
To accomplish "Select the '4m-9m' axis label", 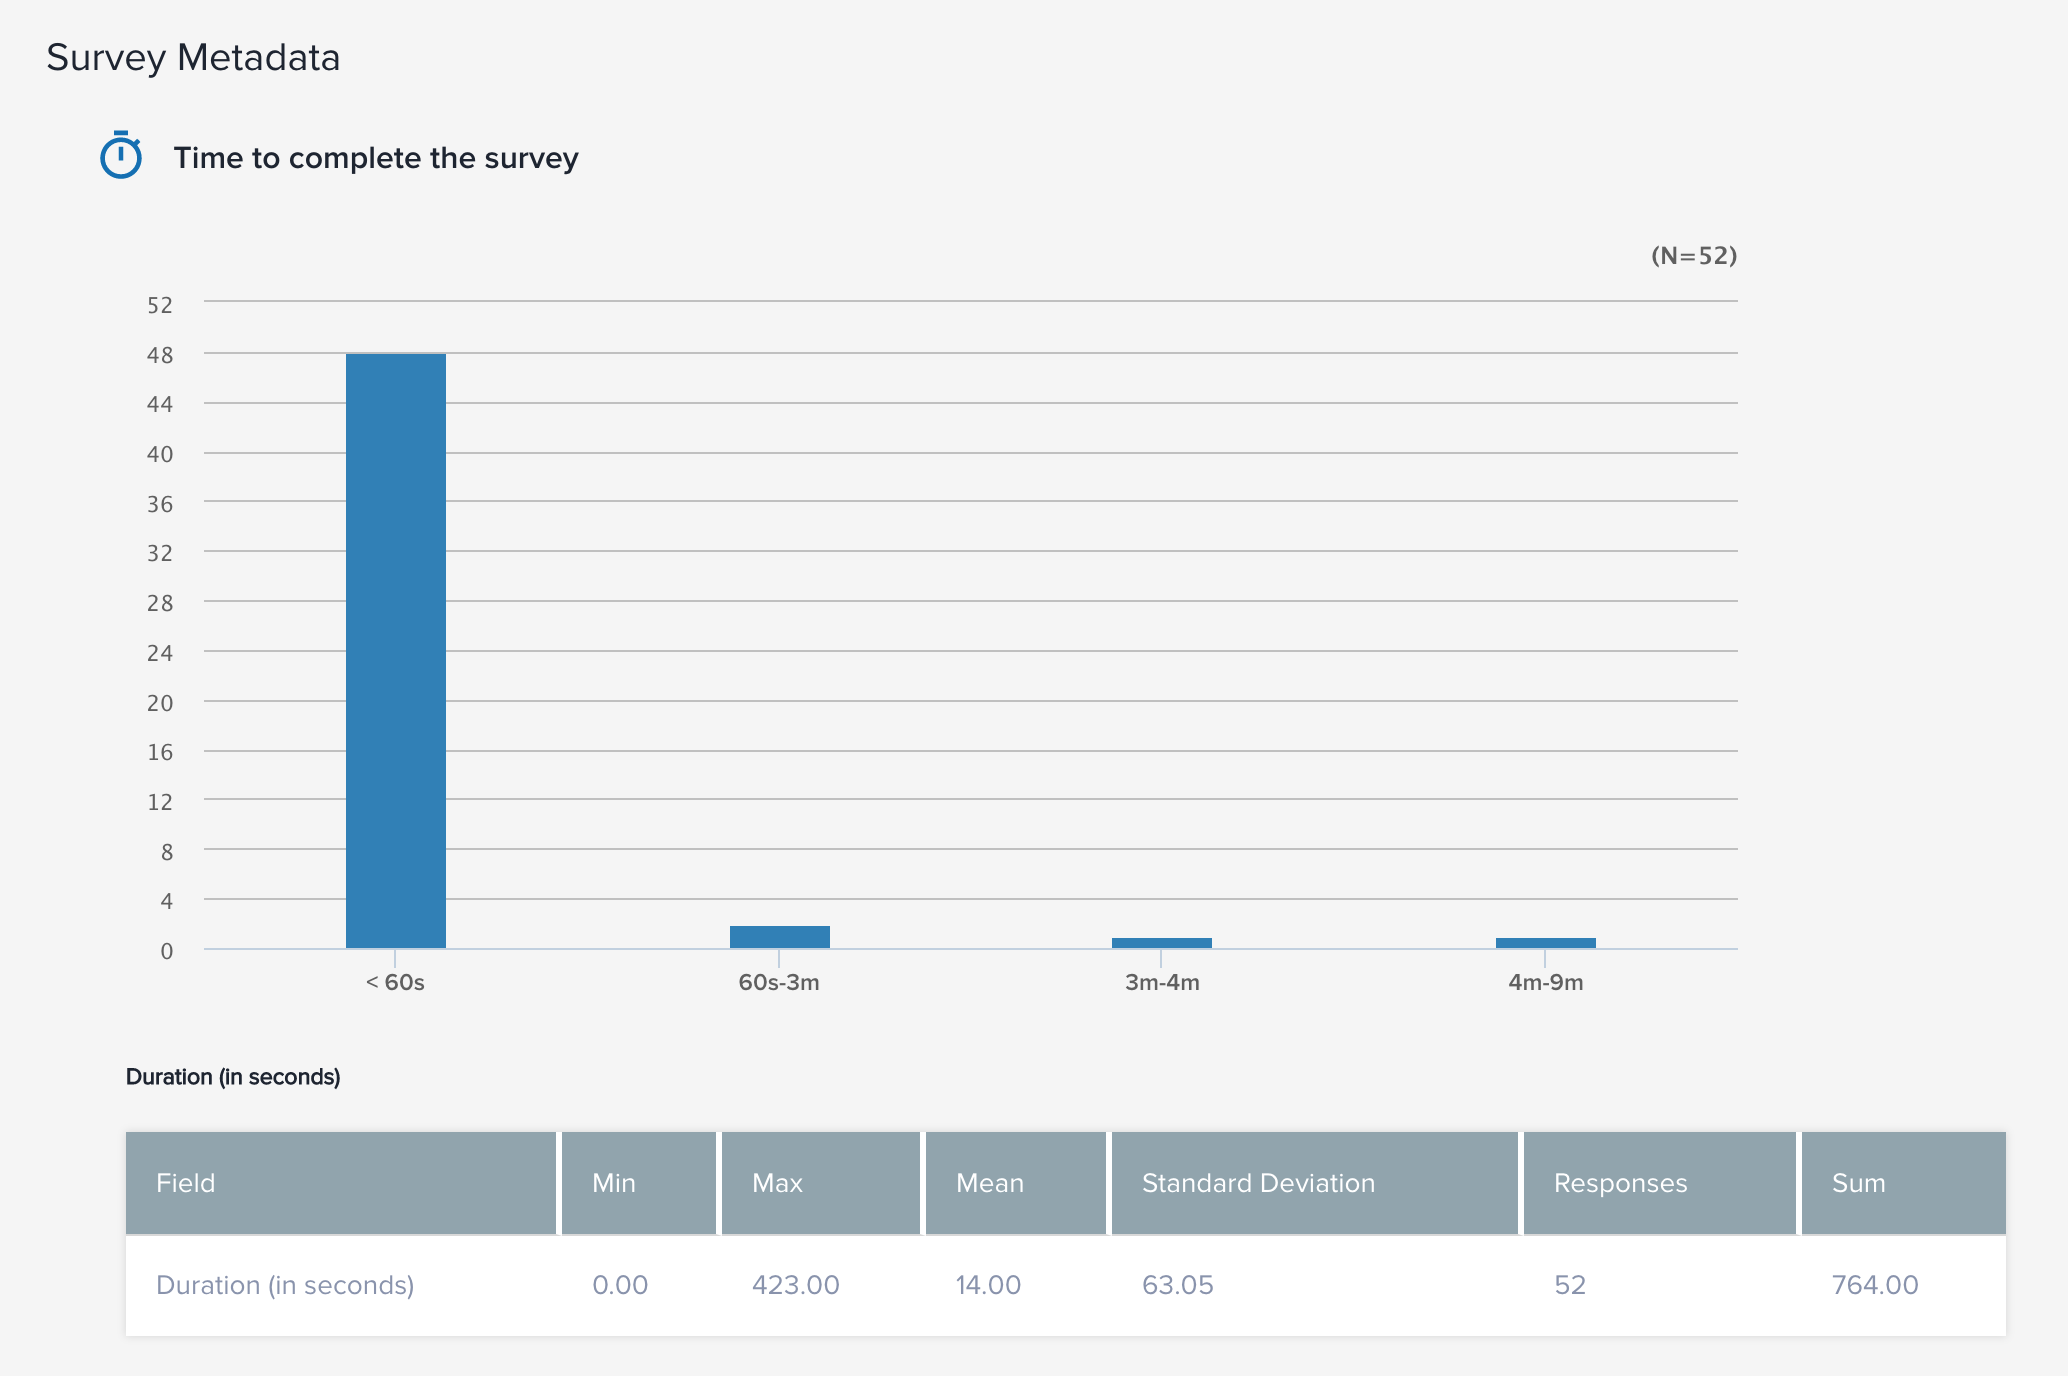I will point(1545,982).
